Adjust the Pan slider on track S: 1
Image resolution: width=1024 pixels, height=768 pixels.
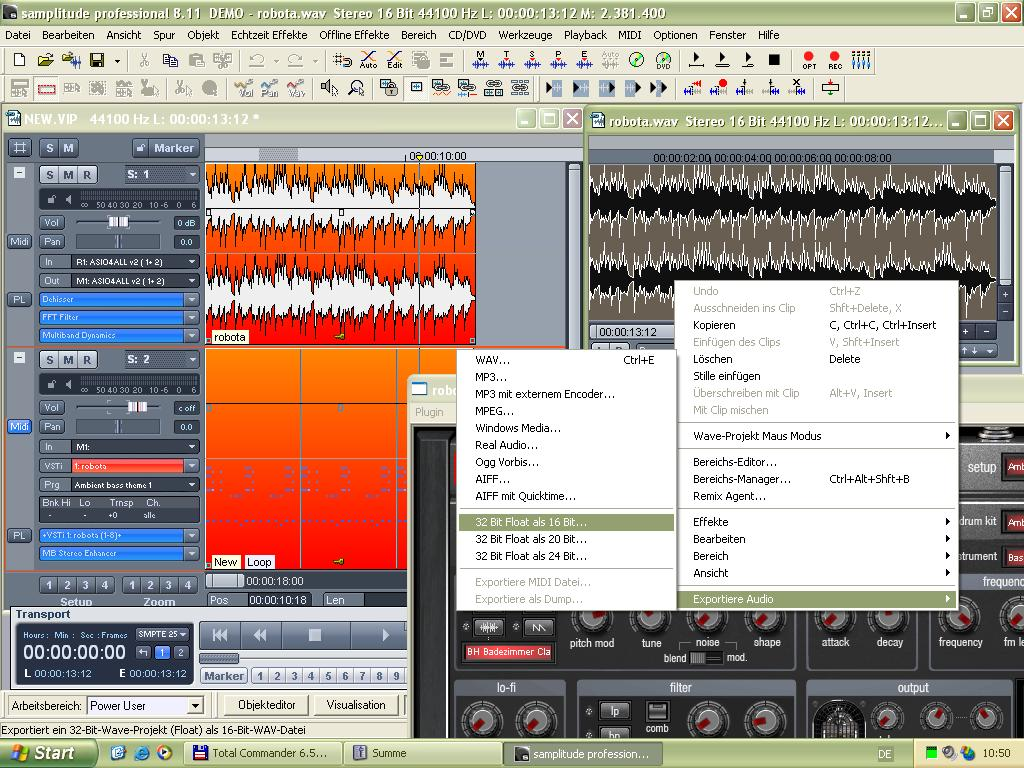[118, 242]
